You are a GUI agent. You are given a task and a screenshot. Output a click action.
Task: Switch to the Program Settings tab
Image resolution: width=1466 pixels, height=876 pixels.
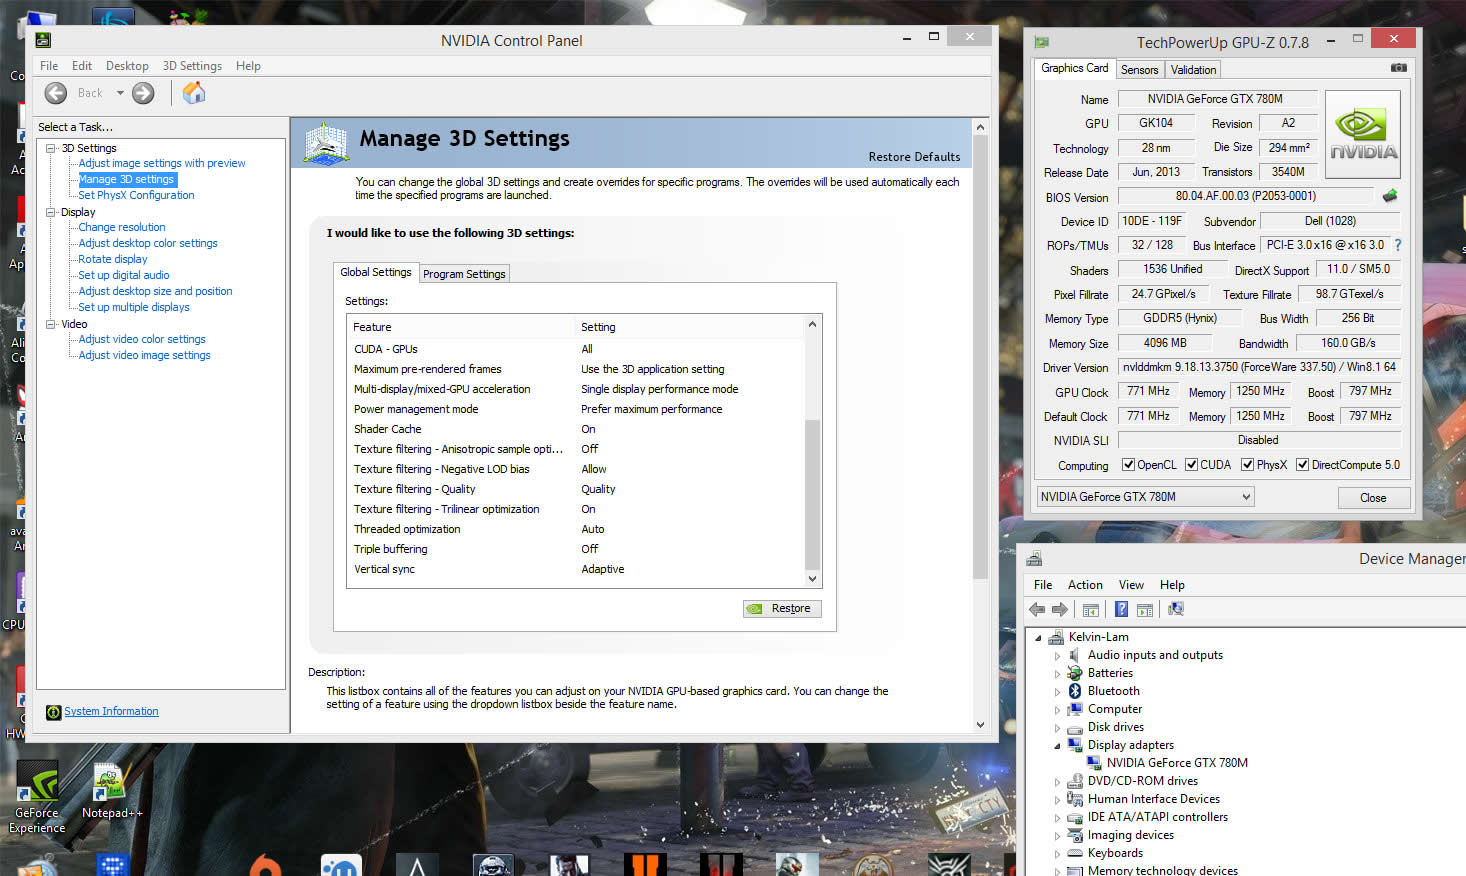[464, 274]
